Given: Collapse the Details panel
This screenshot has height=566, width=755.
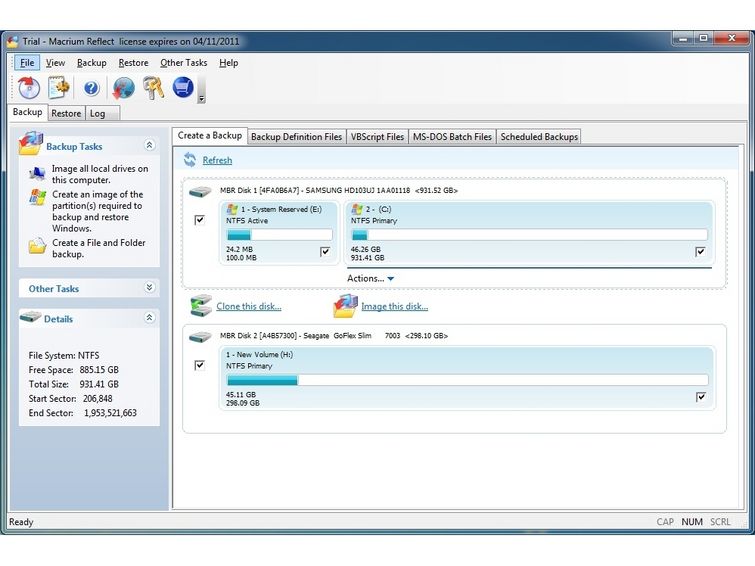Looking at the screenshot, I should point(149,317).
